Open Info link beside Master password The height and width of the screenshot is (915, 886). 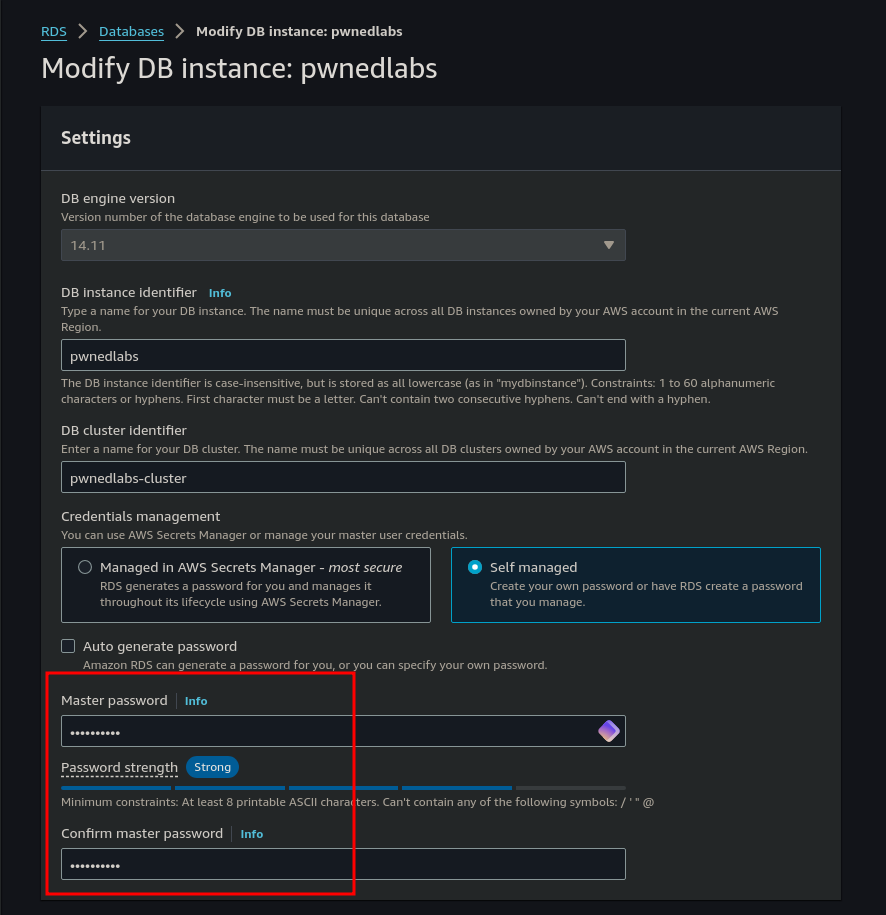pyautogui.click(x=196, y=701)
